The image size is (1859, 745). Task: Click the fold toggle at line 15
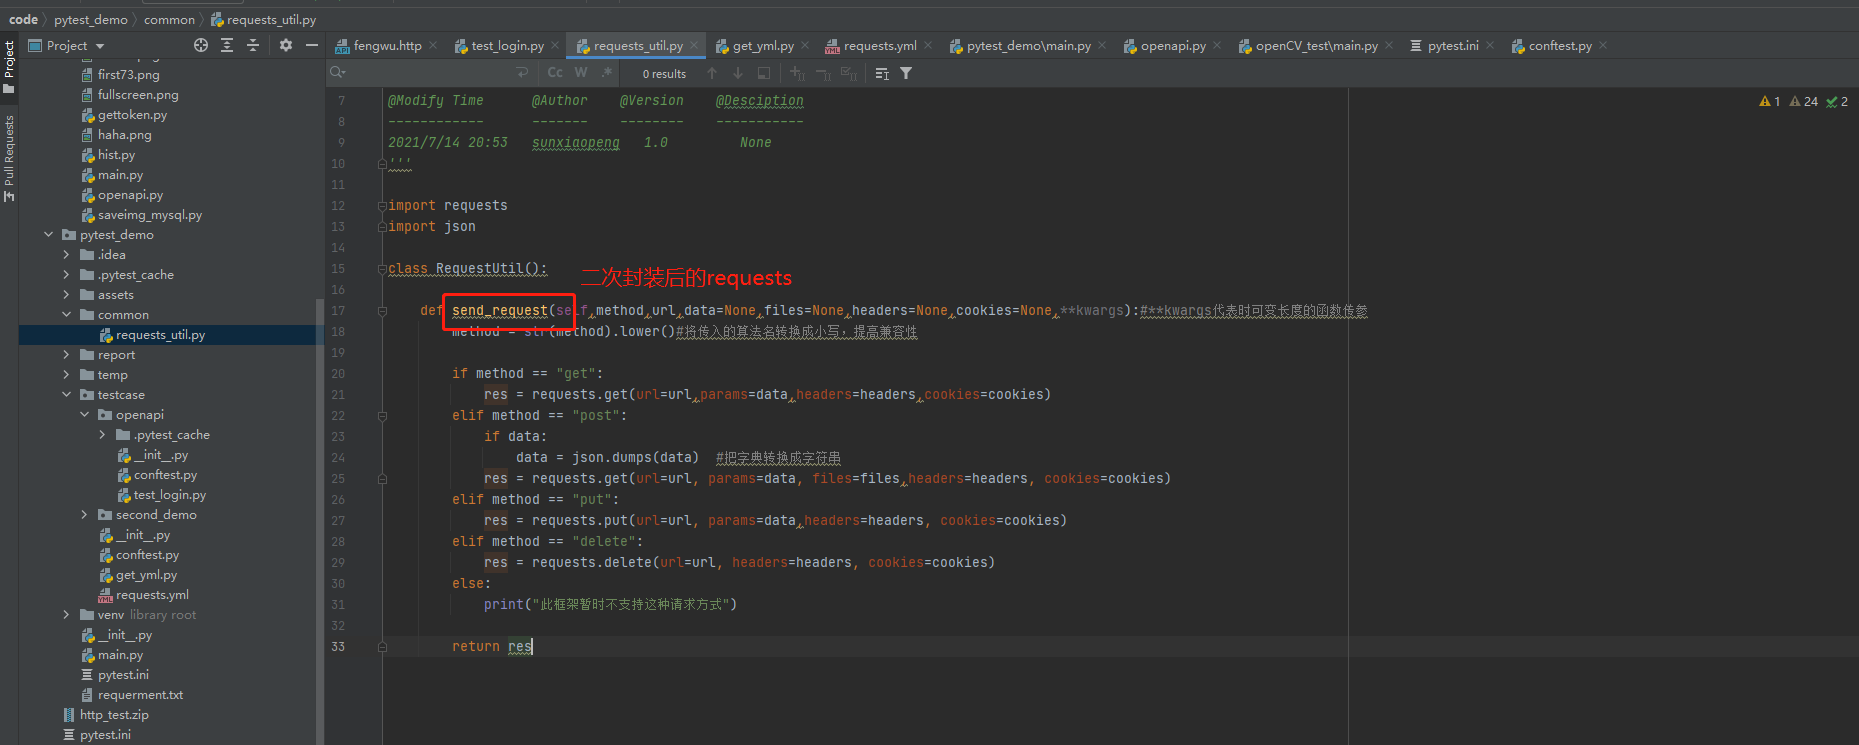coord(382,269)
